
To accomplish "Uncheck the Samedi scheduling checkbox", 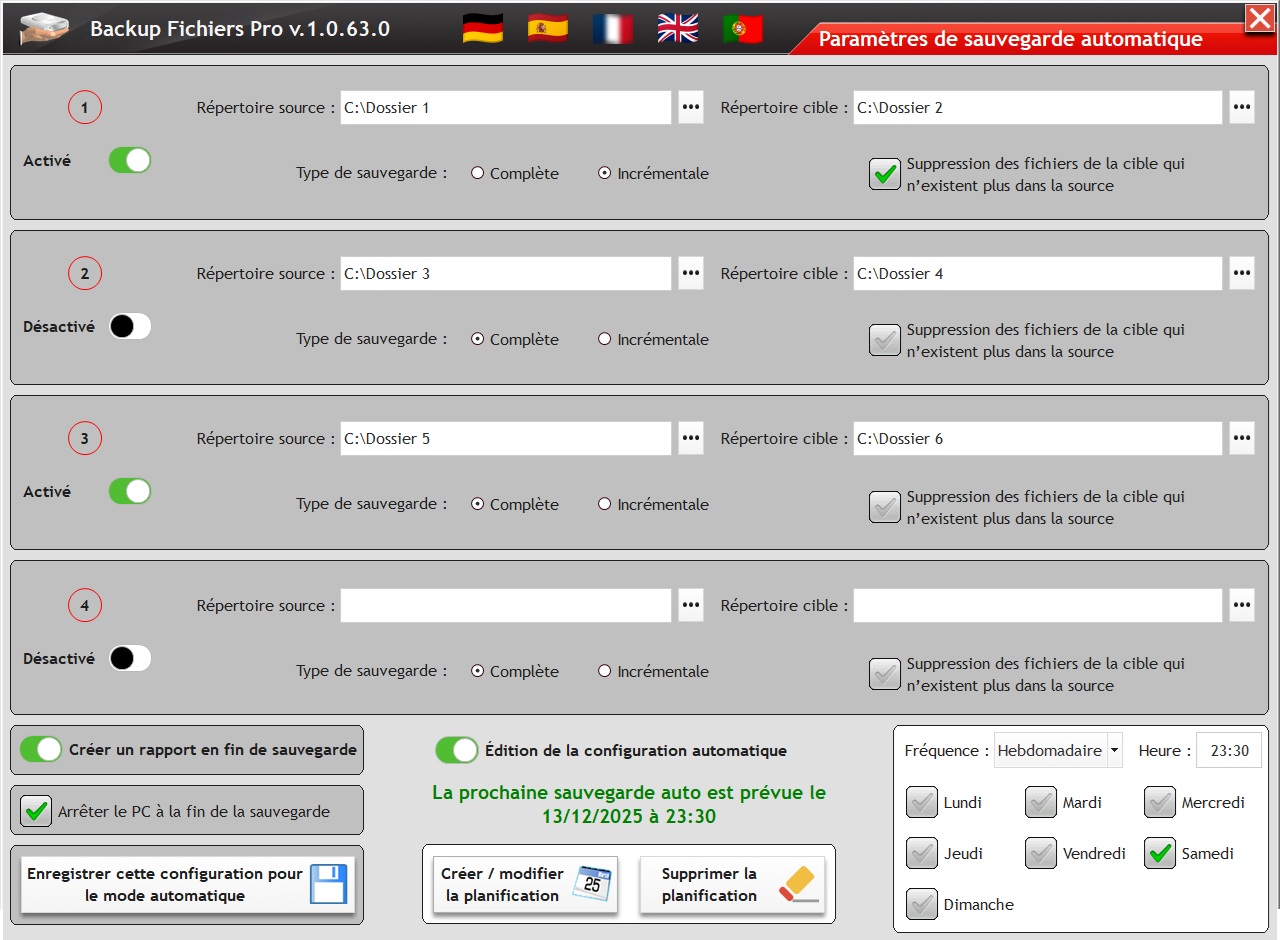I will (1159, 853).
